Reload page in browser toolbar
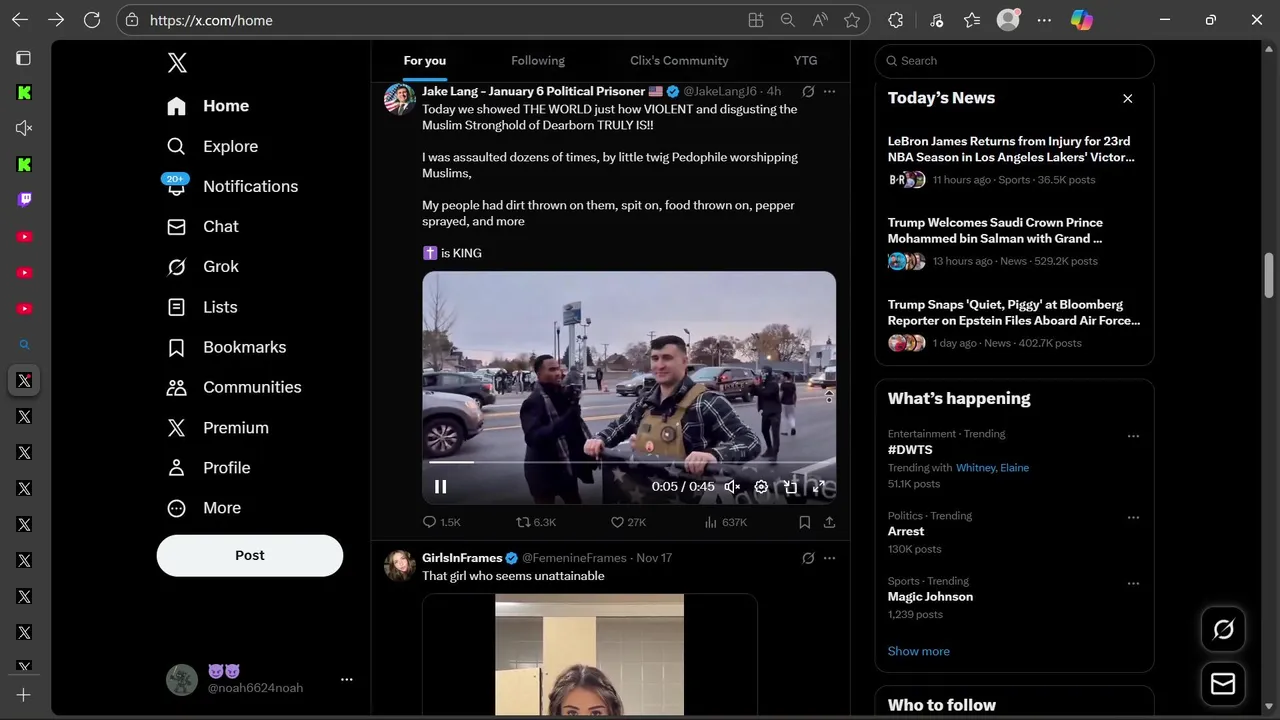1280x720 pixels. [x=92, y=20]
